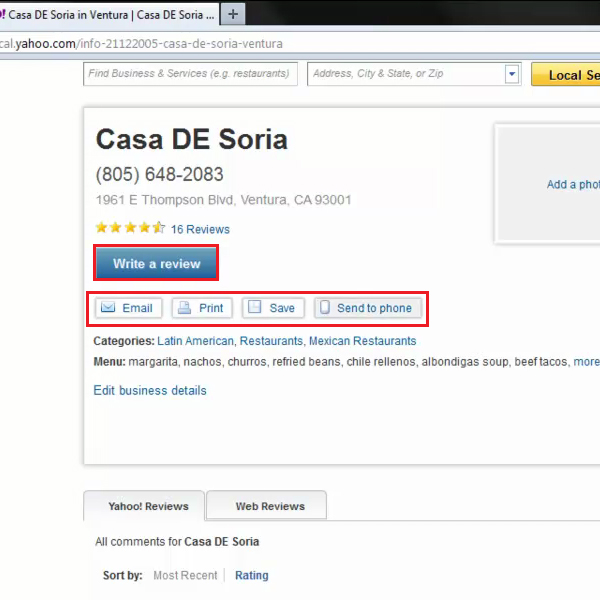Click the floppy disk icon on the Save button

254,307
